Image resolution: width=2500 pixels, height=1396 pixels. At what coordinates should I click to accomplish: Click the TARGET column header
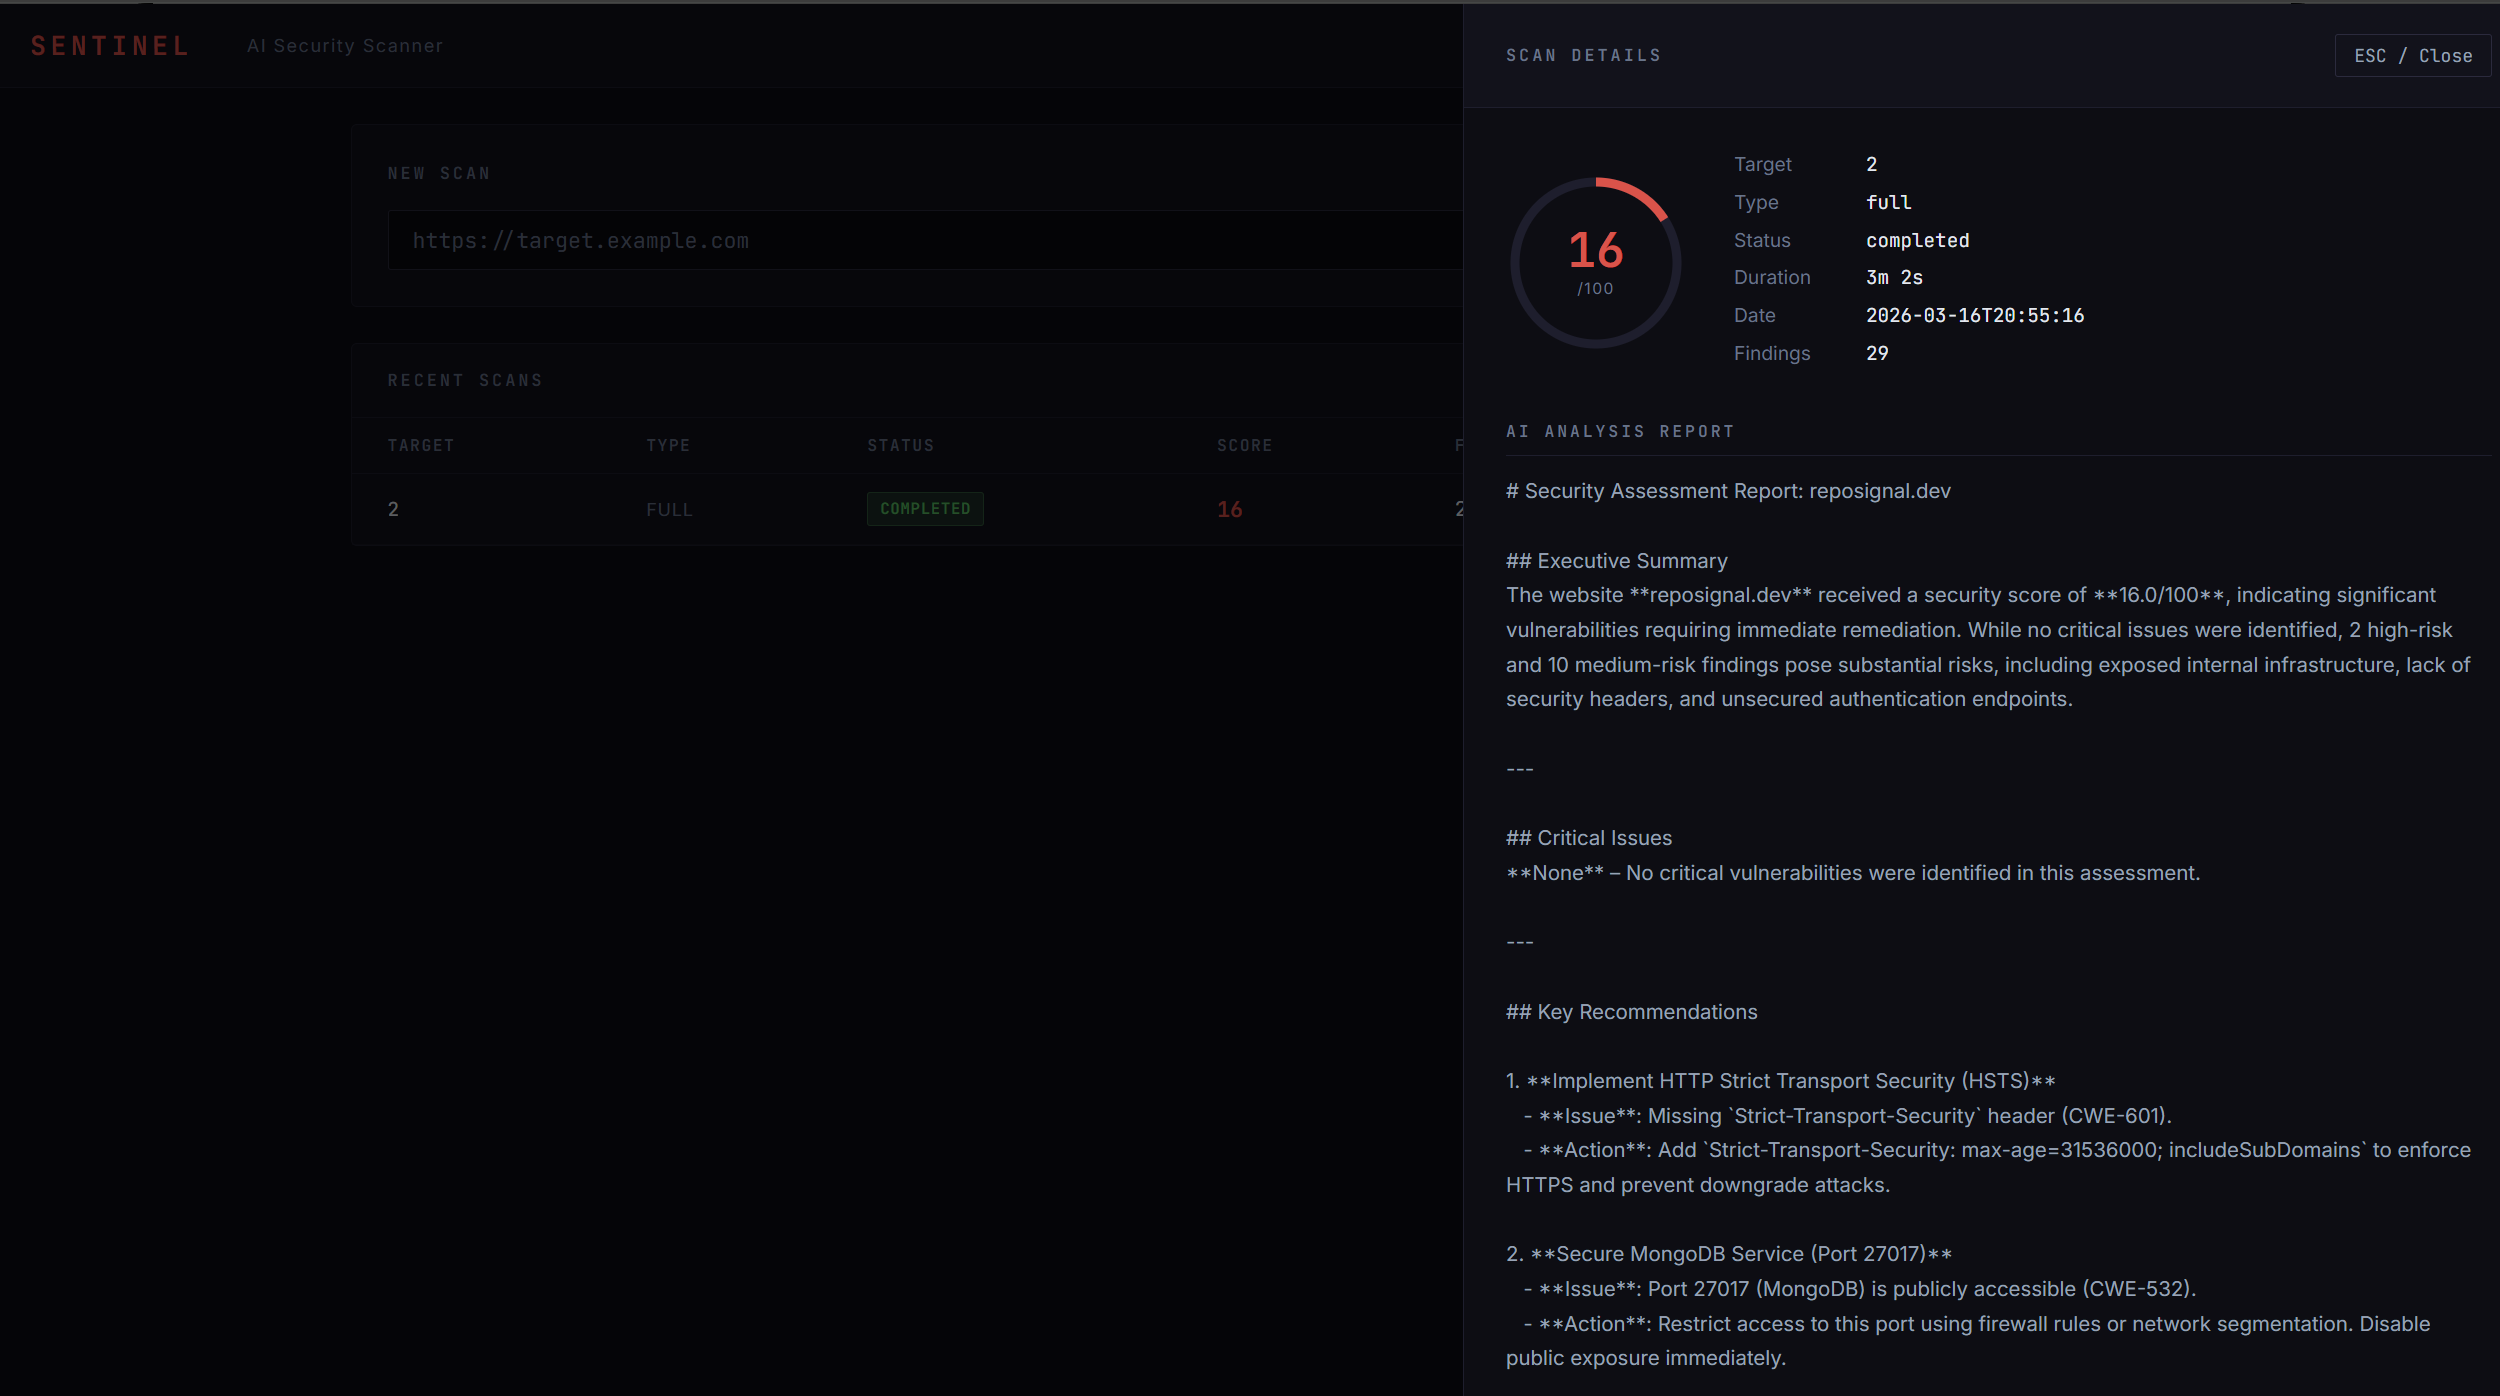(x=421, y=446)
